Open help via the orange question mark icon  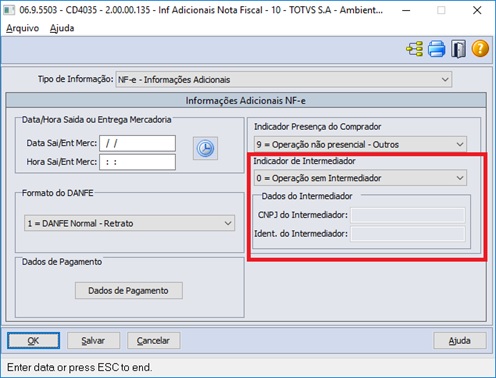pos(480,49)
